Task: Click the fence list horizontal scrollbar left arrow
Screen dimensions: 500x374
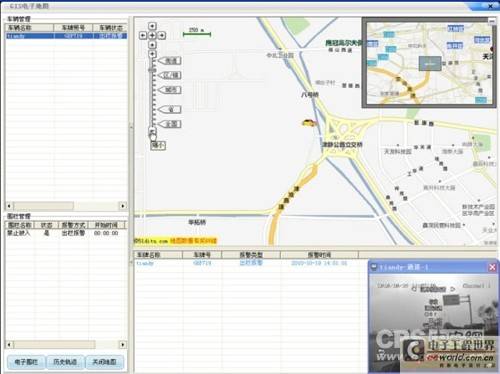Action: point(9,344)
